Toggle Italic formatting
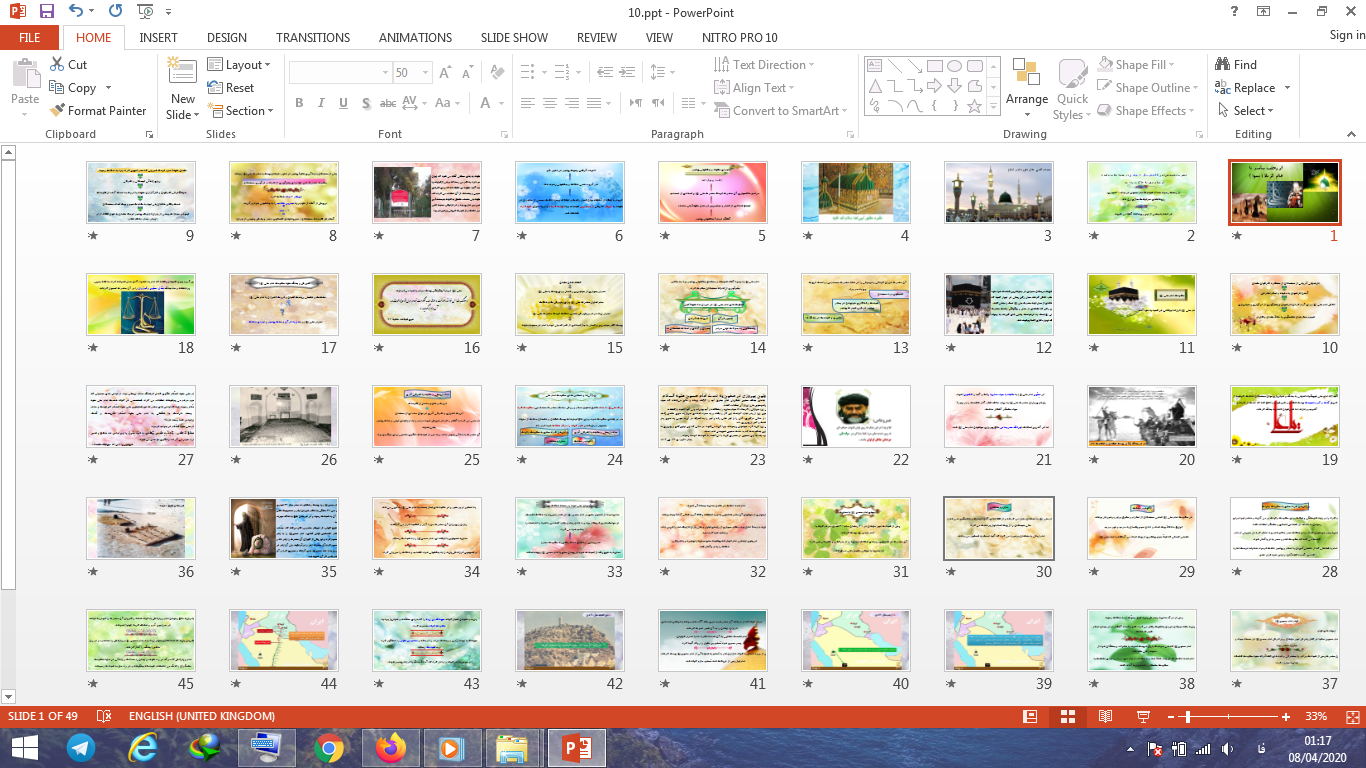This screenshot has height=768, width=1366. (321, 103)
